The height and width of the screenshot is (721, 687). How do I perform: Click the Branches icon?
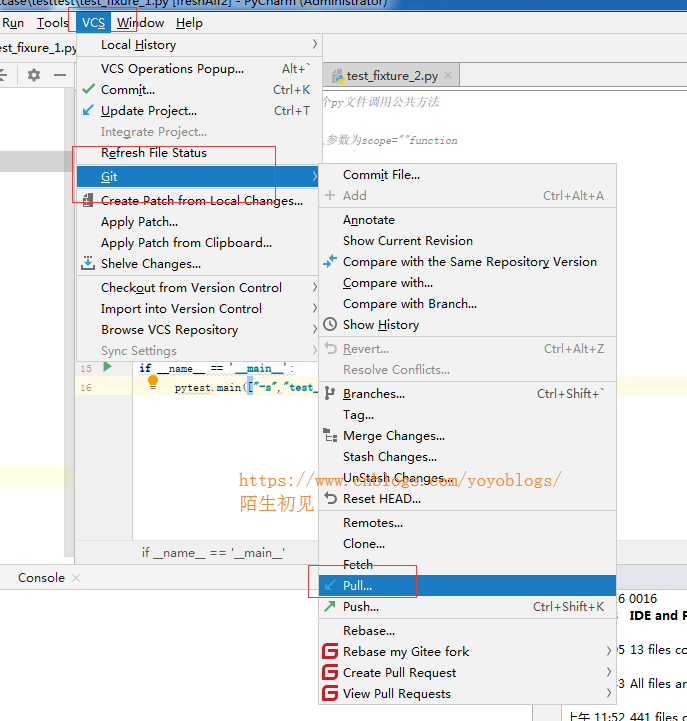pos(330,393)
